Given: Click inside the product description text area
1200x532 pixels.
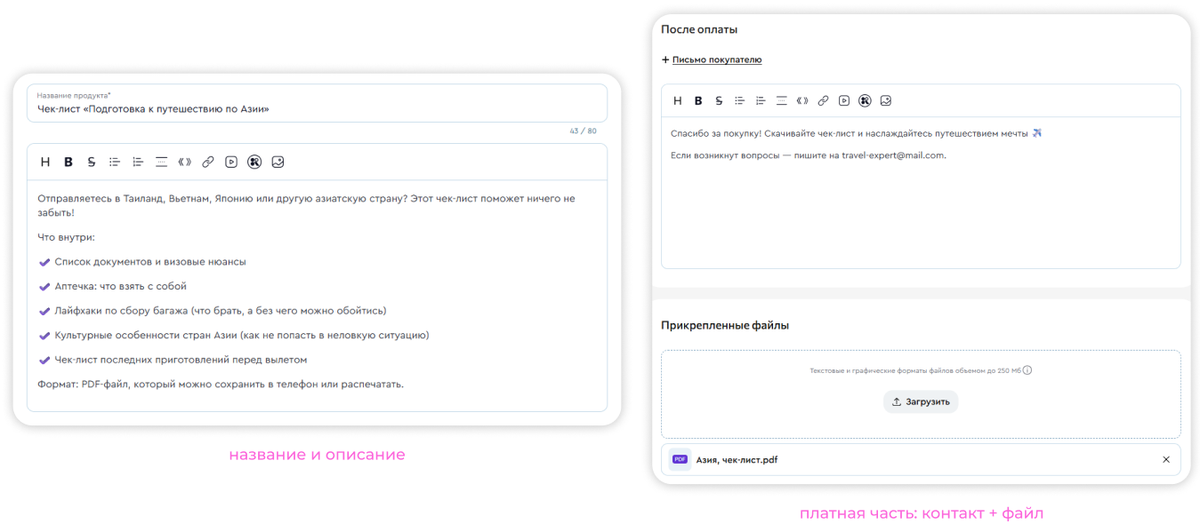Looking at the screenshot, I should [317, 295].
